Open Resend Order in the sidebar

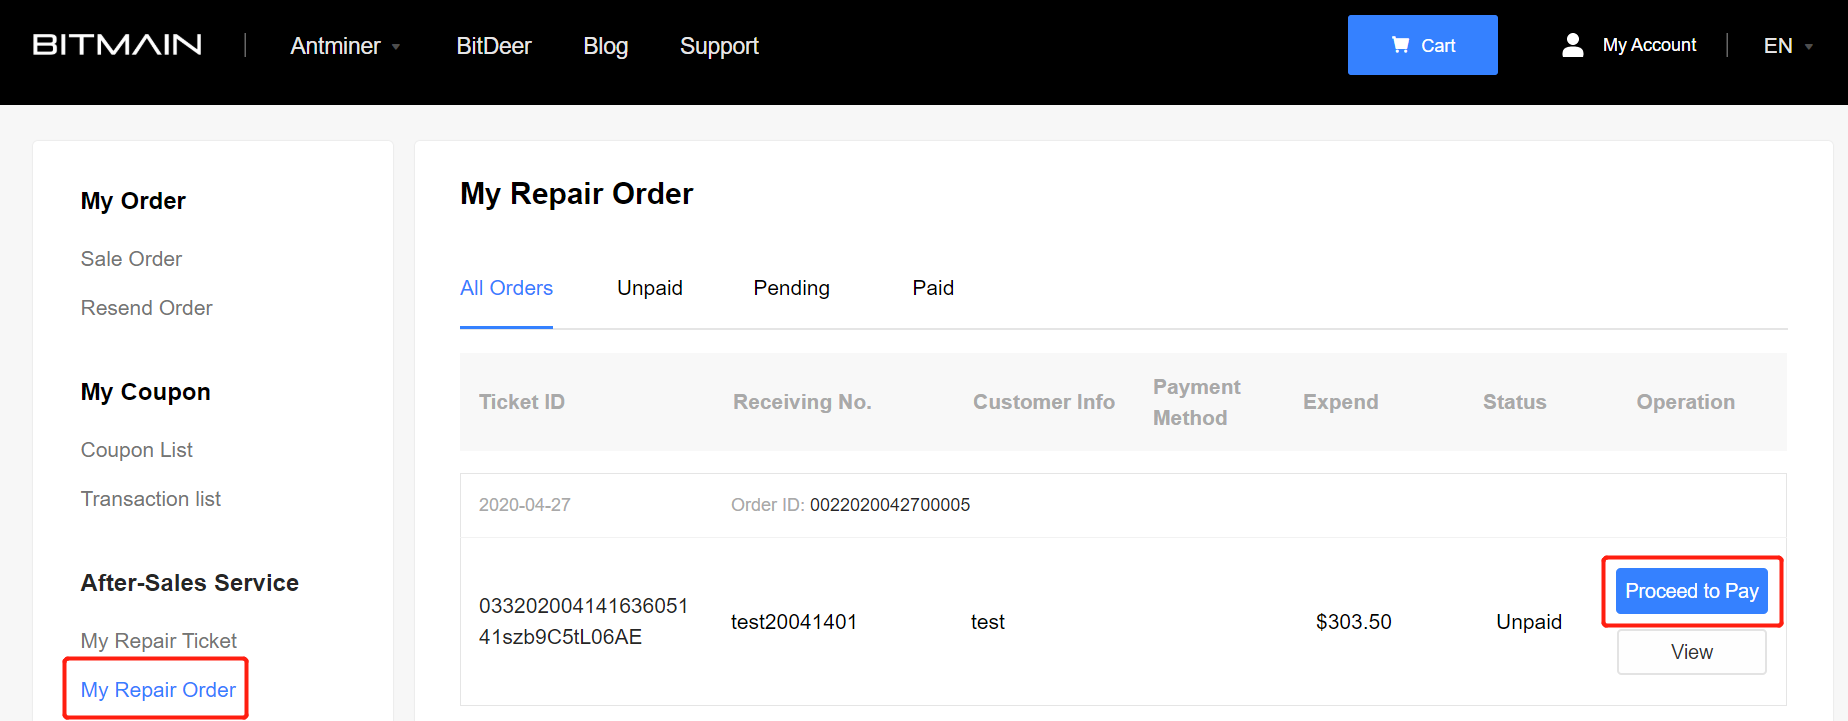coord(146,308)
